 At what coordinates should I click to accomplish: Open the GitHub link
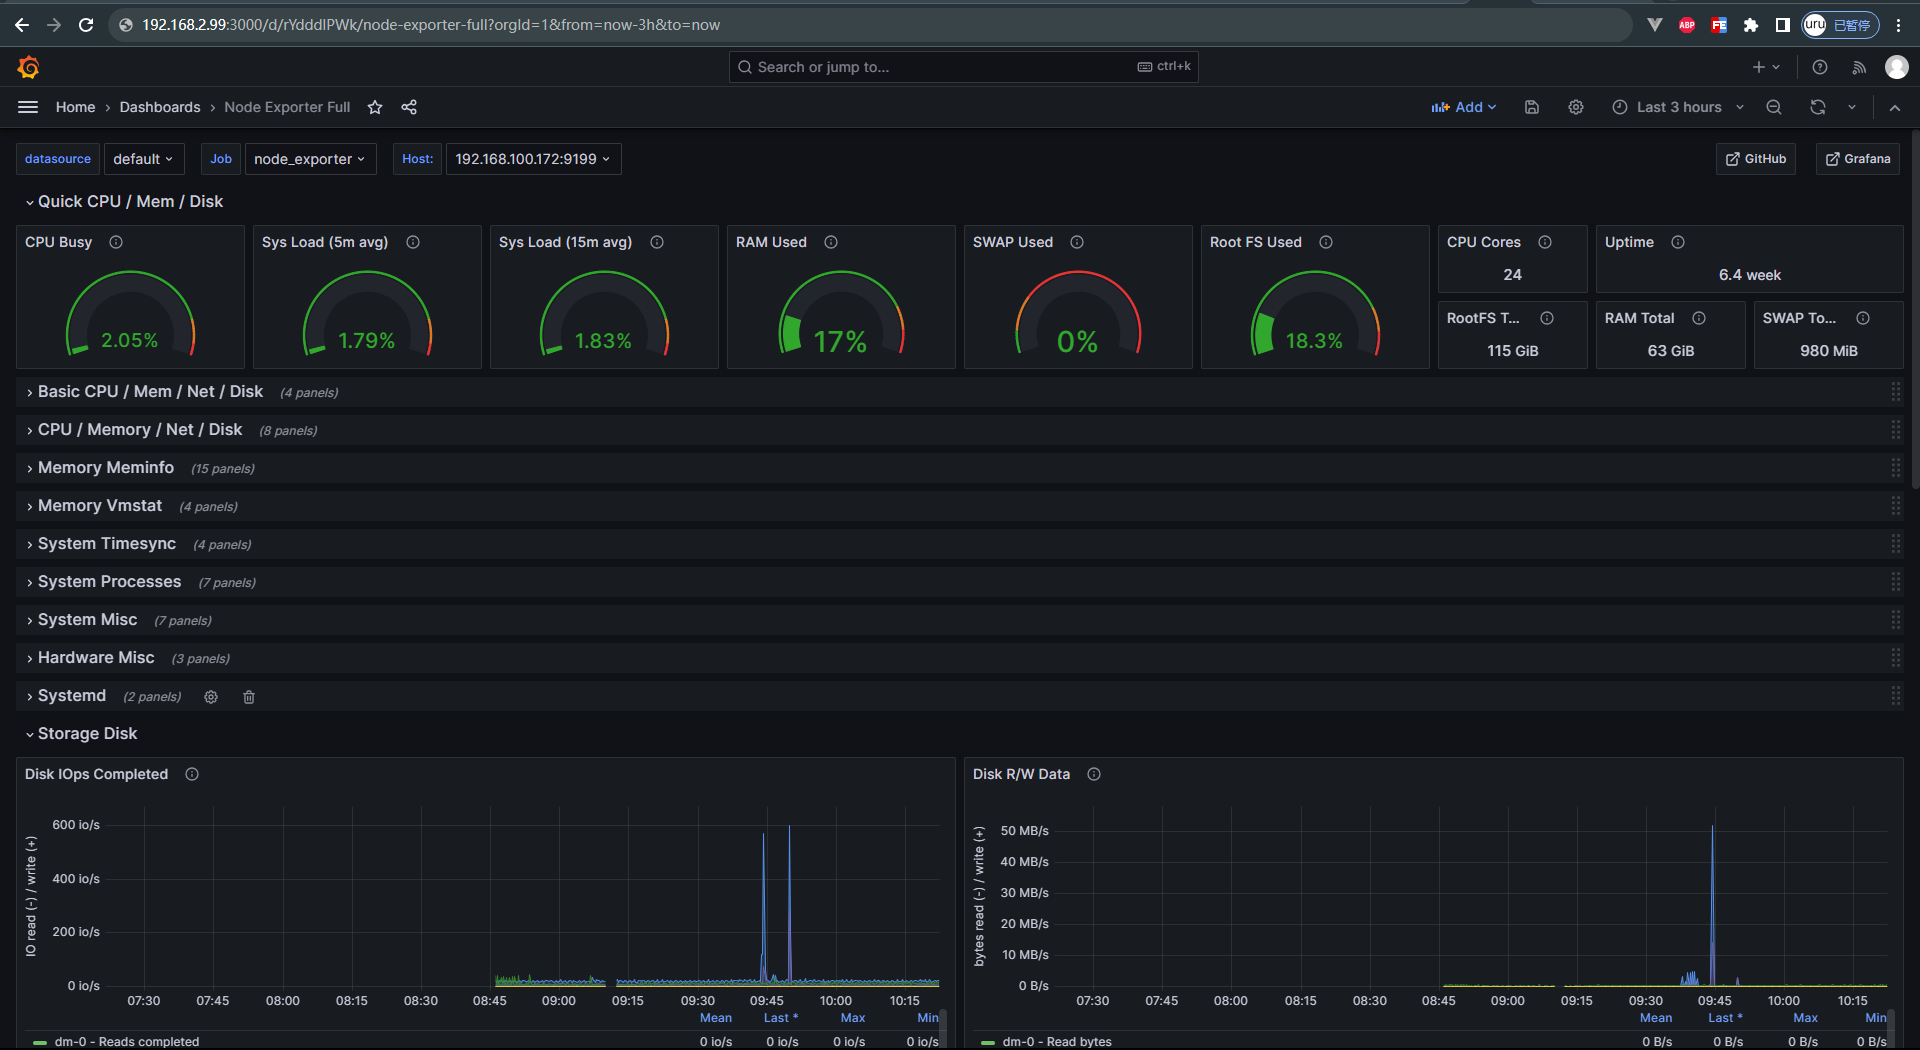click(1756, 159)
